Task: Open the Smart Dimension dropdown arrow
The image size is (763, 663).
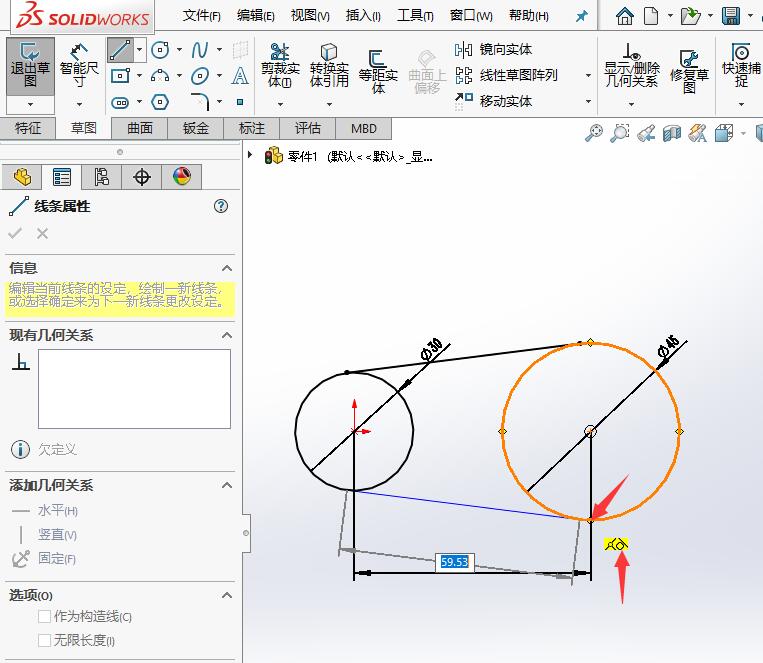Action: click(79, 104)
